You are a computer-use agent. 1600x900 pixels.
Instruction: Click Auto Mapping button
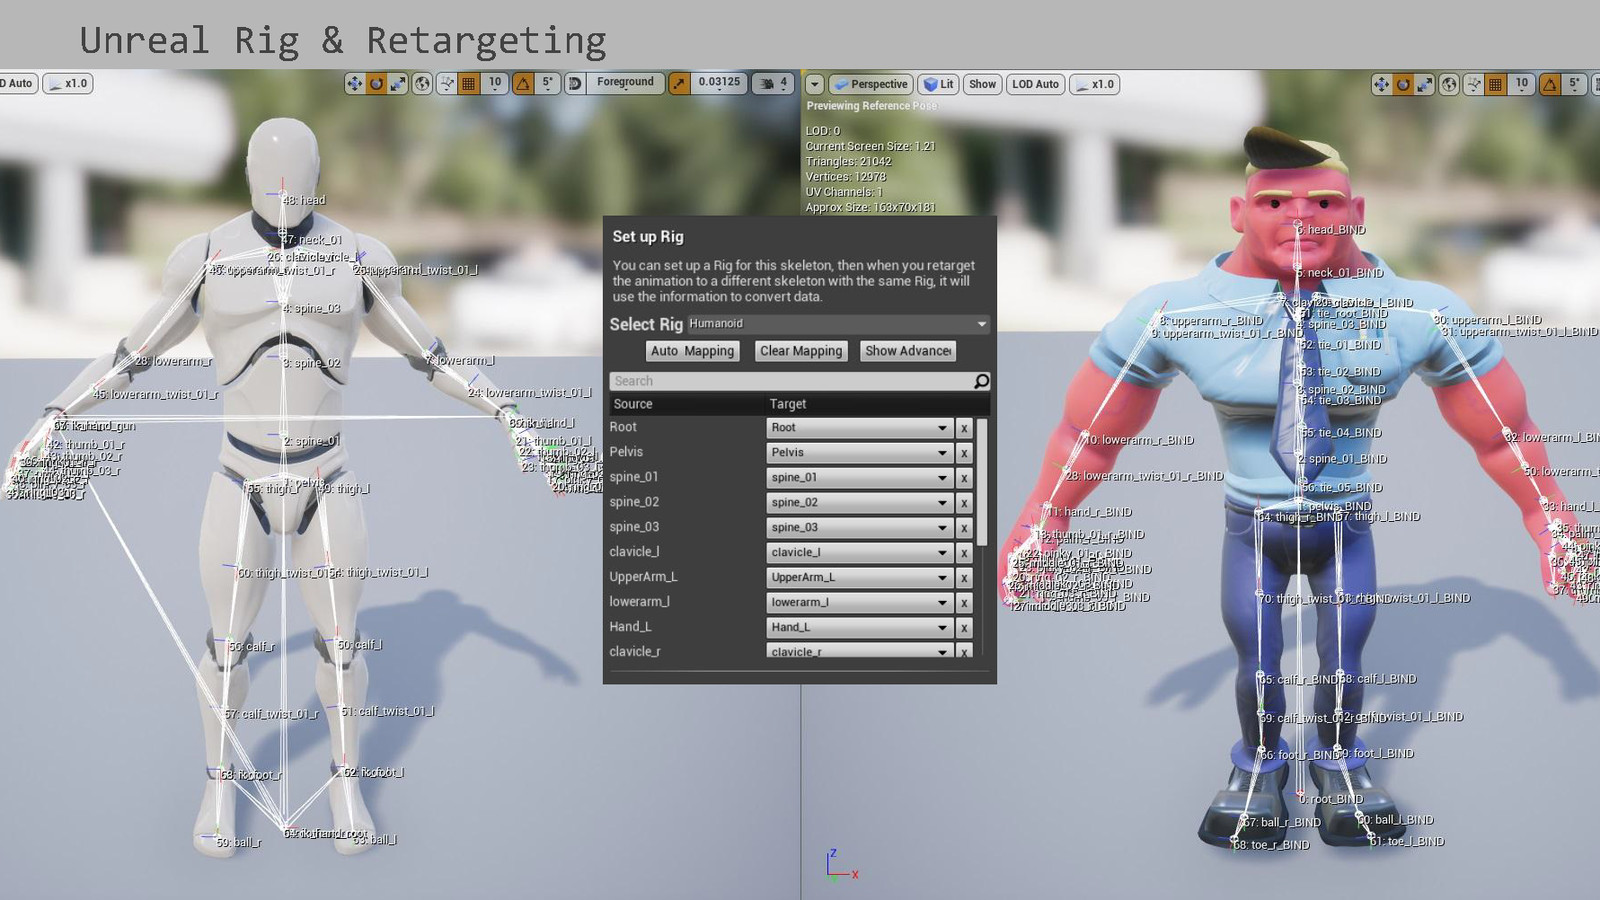(x=692, y=351)
